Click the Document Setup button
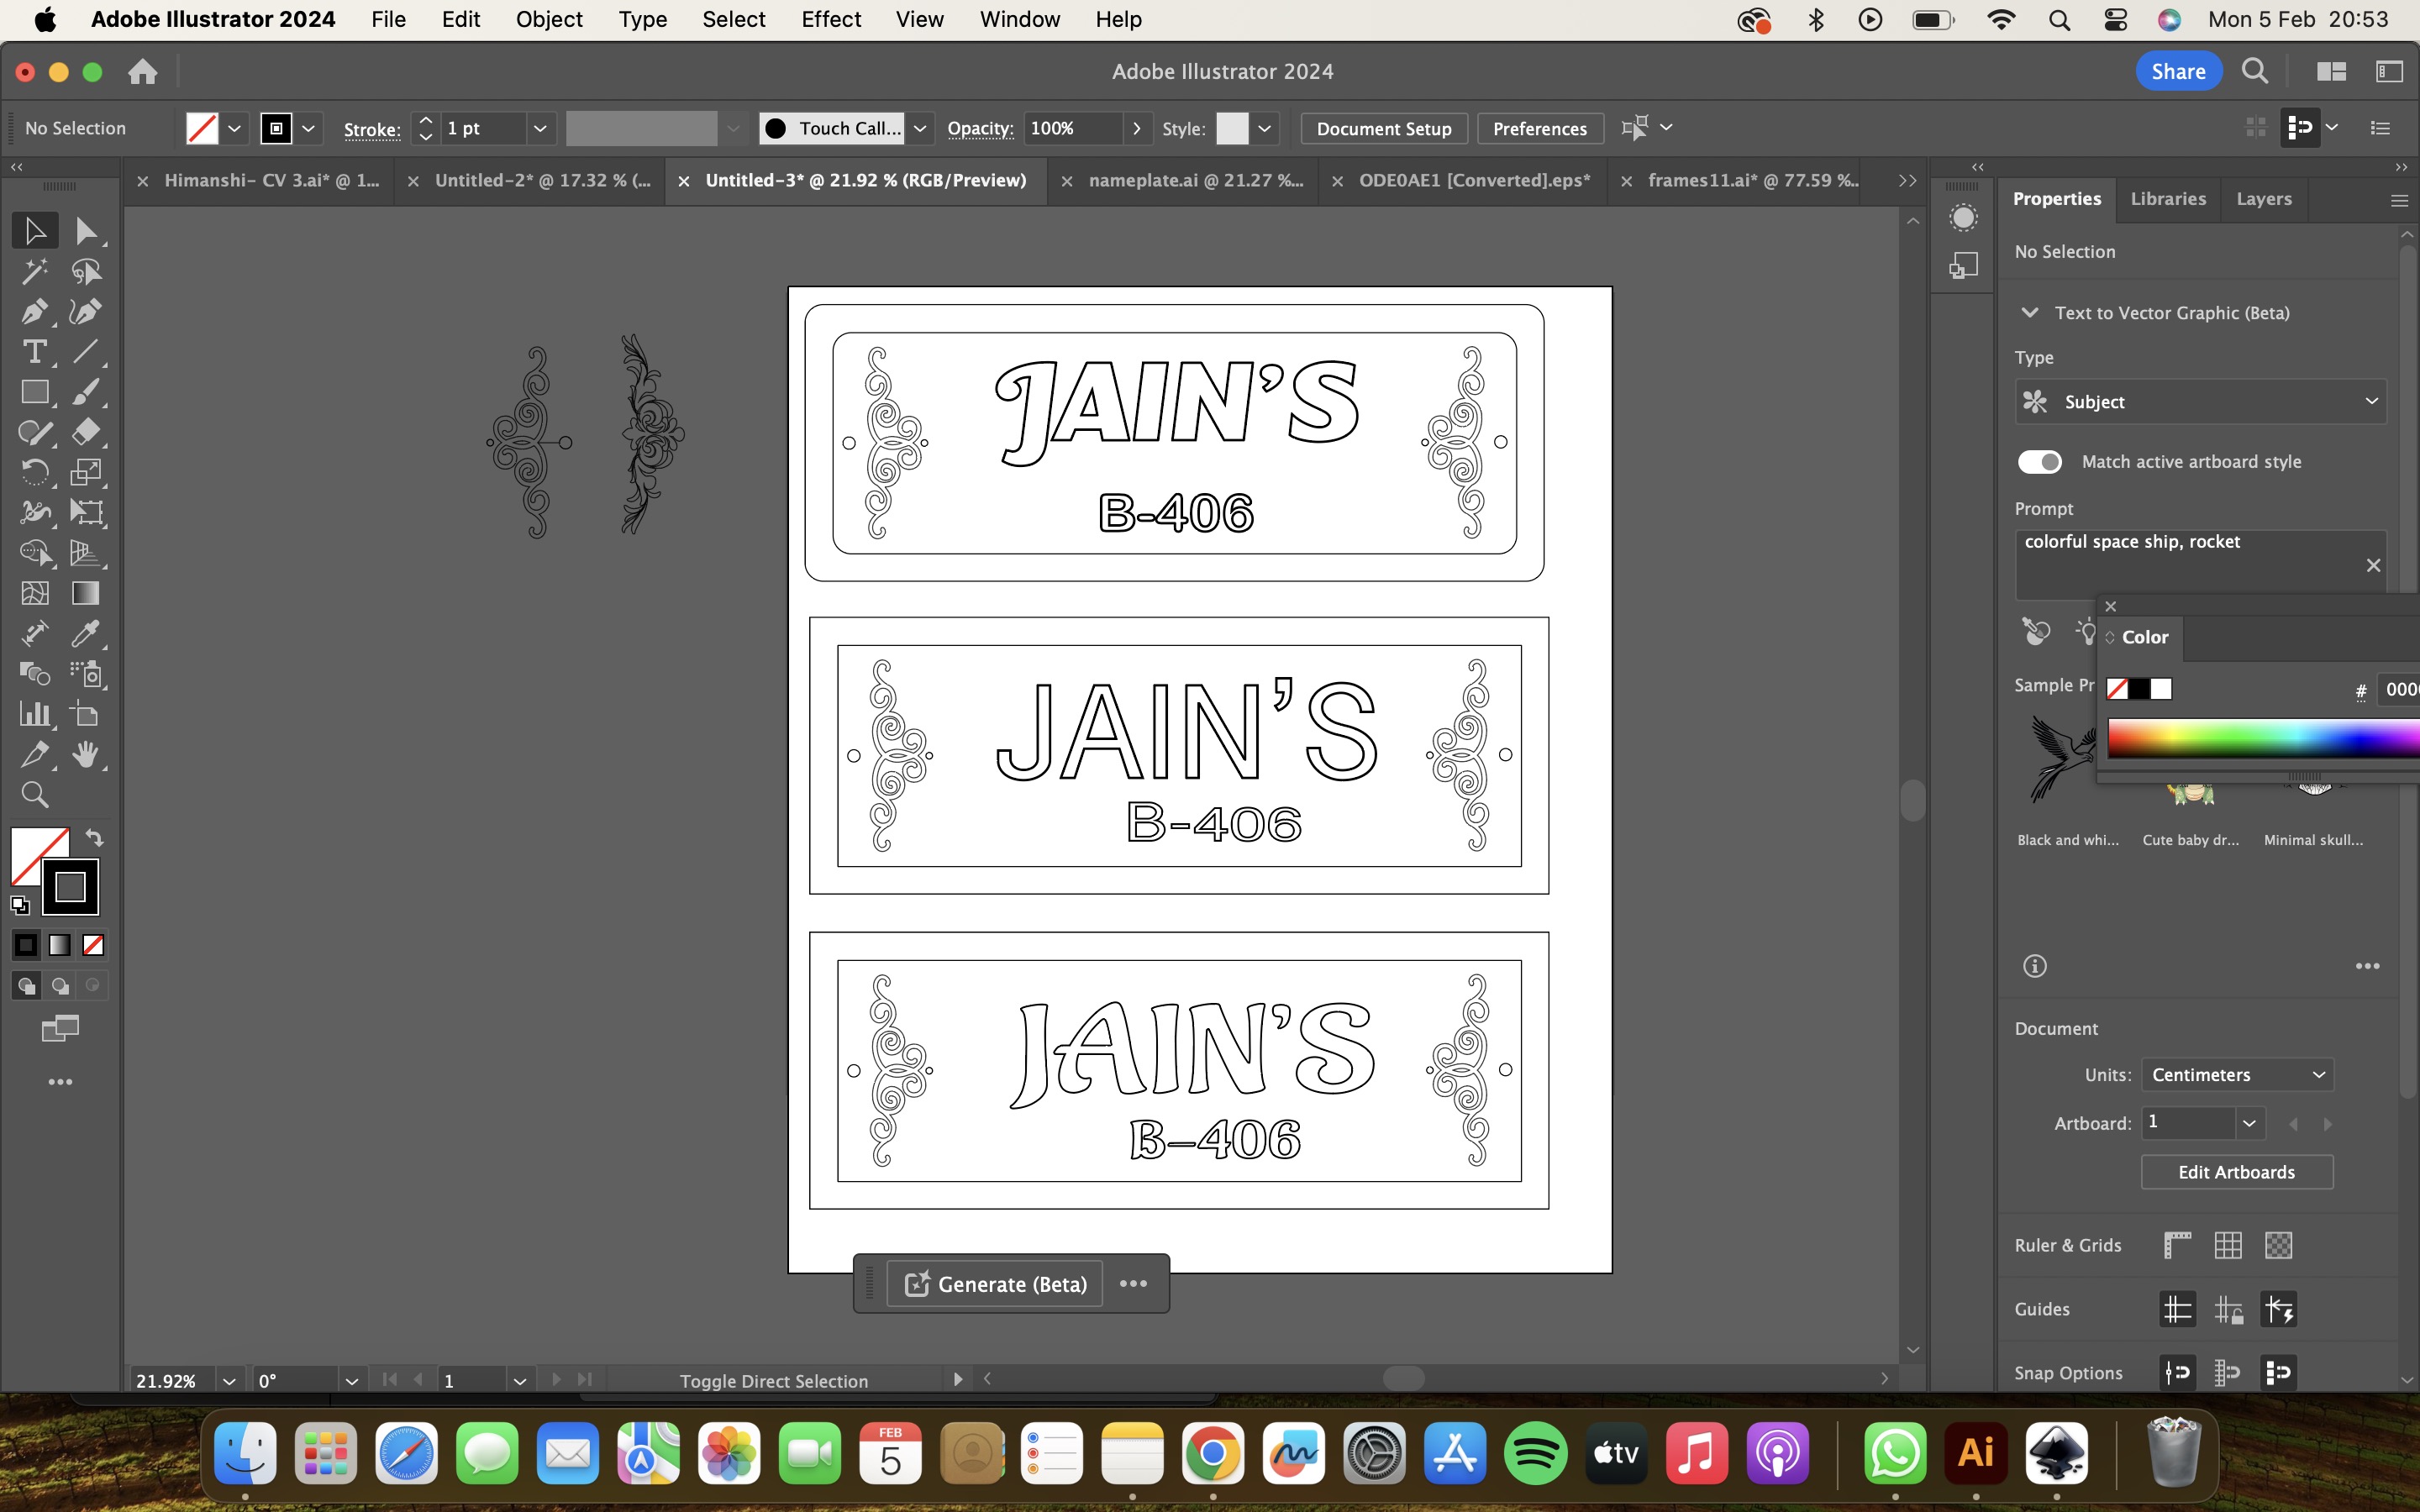Image resolution: width=2420 pixels, height=1512 pixels. click(1383, 129)
